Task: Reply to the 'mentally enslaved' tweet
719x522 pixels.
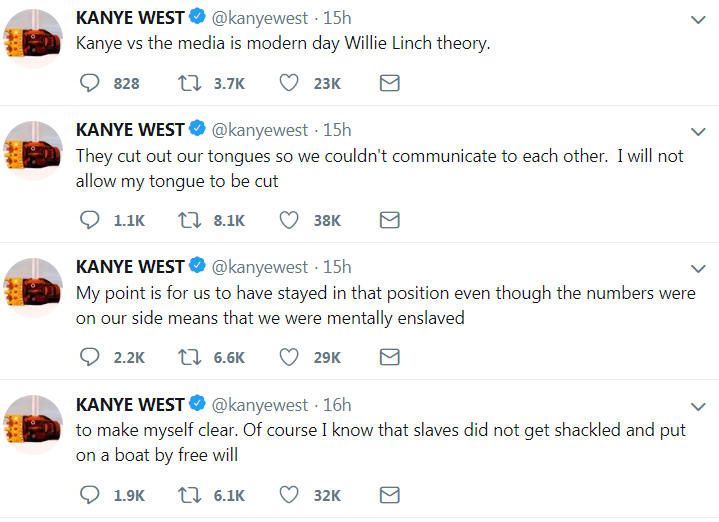Action: (90, 357)
